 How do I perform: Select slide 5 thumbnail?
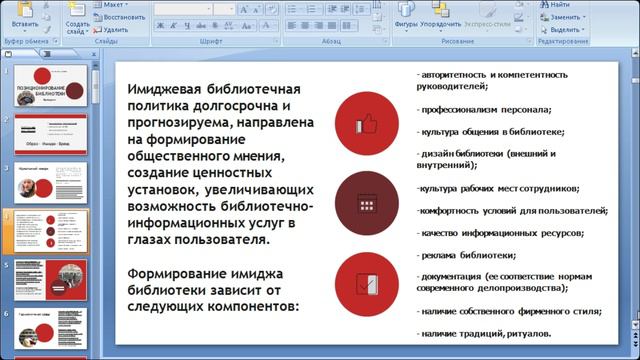point(51,280)
